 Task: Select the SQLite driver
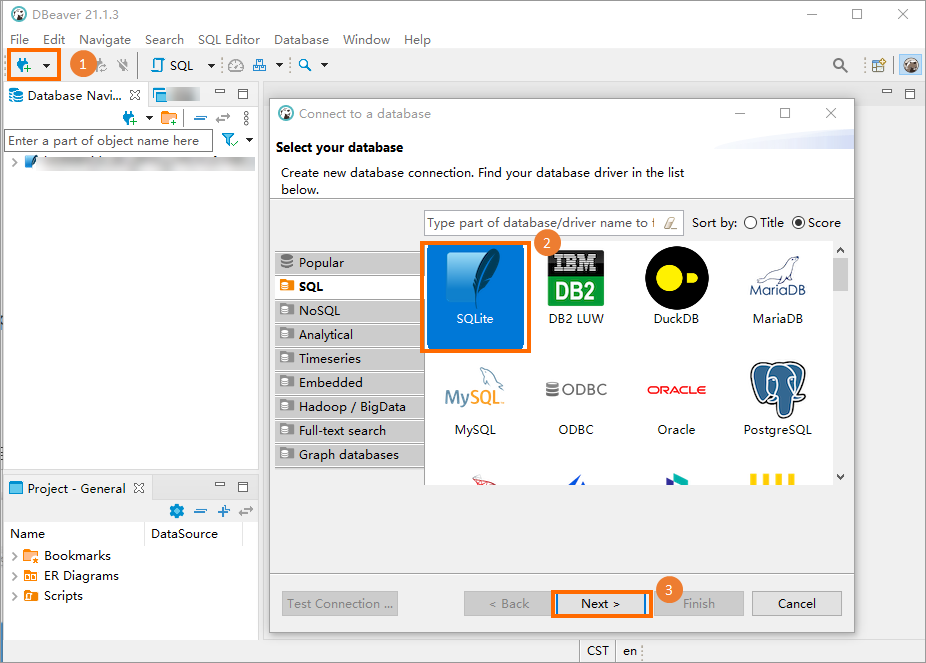coord(475,297)
